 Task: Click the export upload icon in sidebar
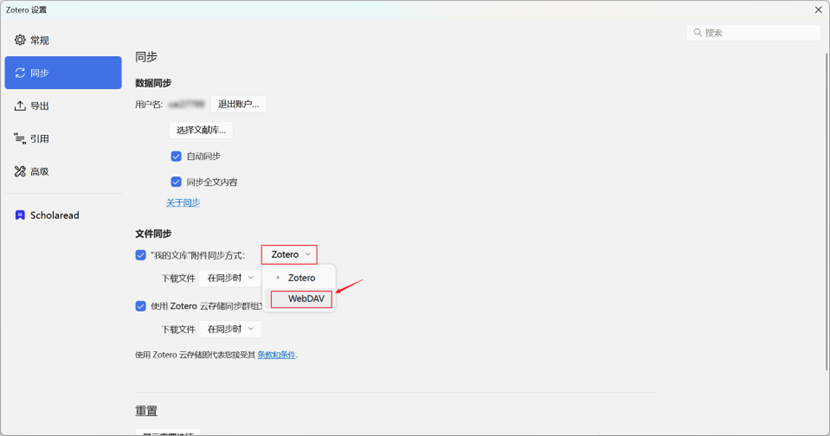click(20, 105)
